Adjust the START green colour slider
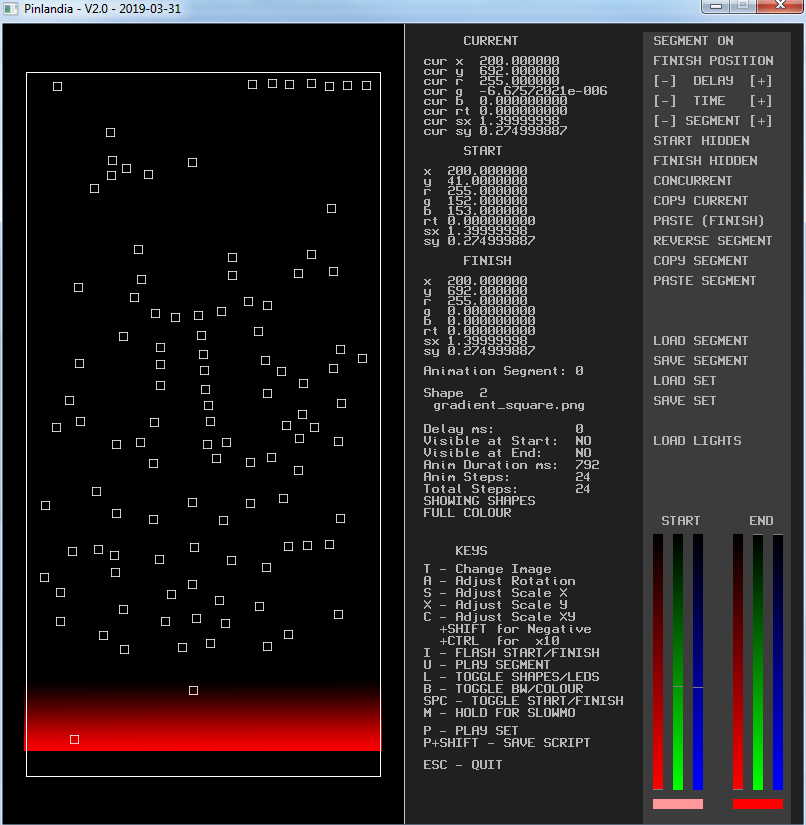The width and height of the screenshot is (806, 825). tap(678, 686)
